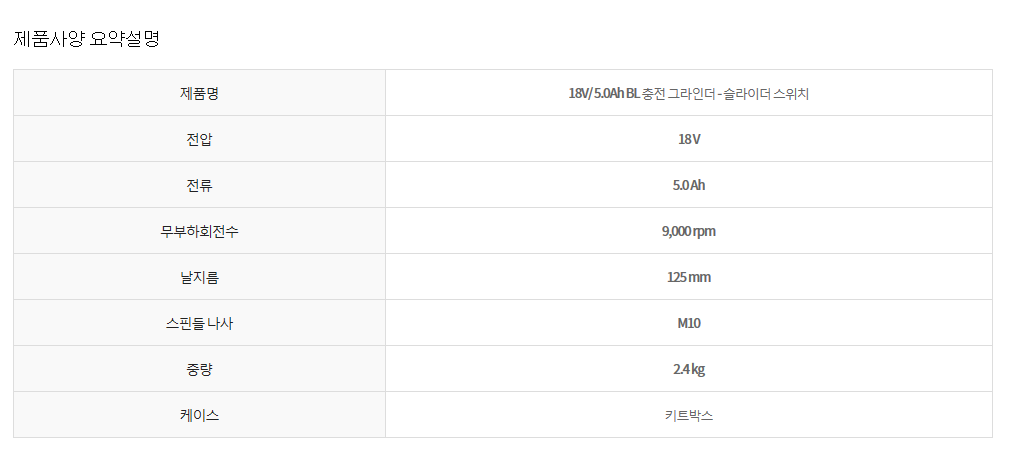The image size is (1021, 463).
Task: Click the 제품사양 요약설명 heading
Action: coord(87,38)
